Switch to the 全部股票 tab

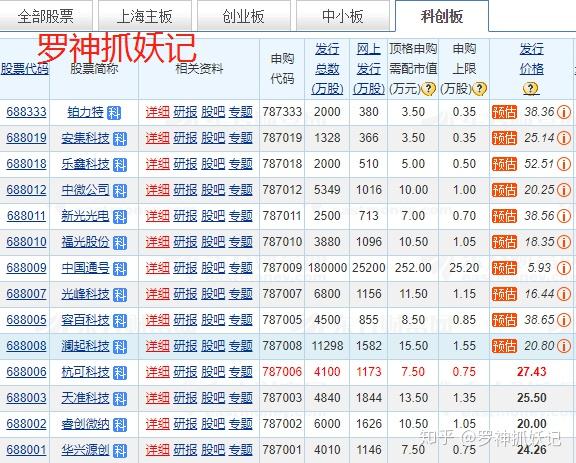46,17
